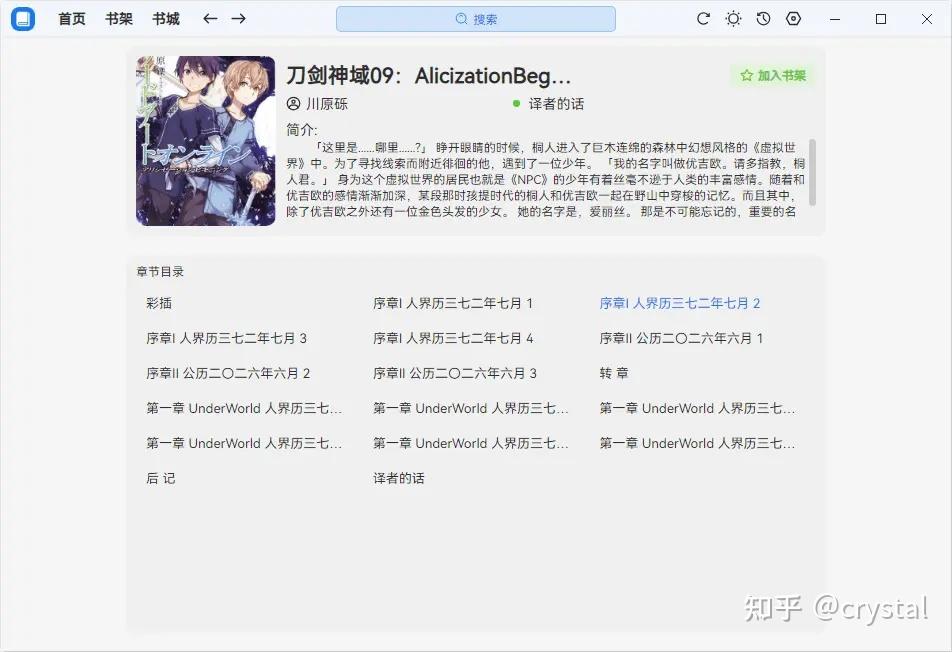Image resolution: width=952 pixels, height=652 pixels.
Task: Open the brightness/theme settings icon
Action: [733, 18]
